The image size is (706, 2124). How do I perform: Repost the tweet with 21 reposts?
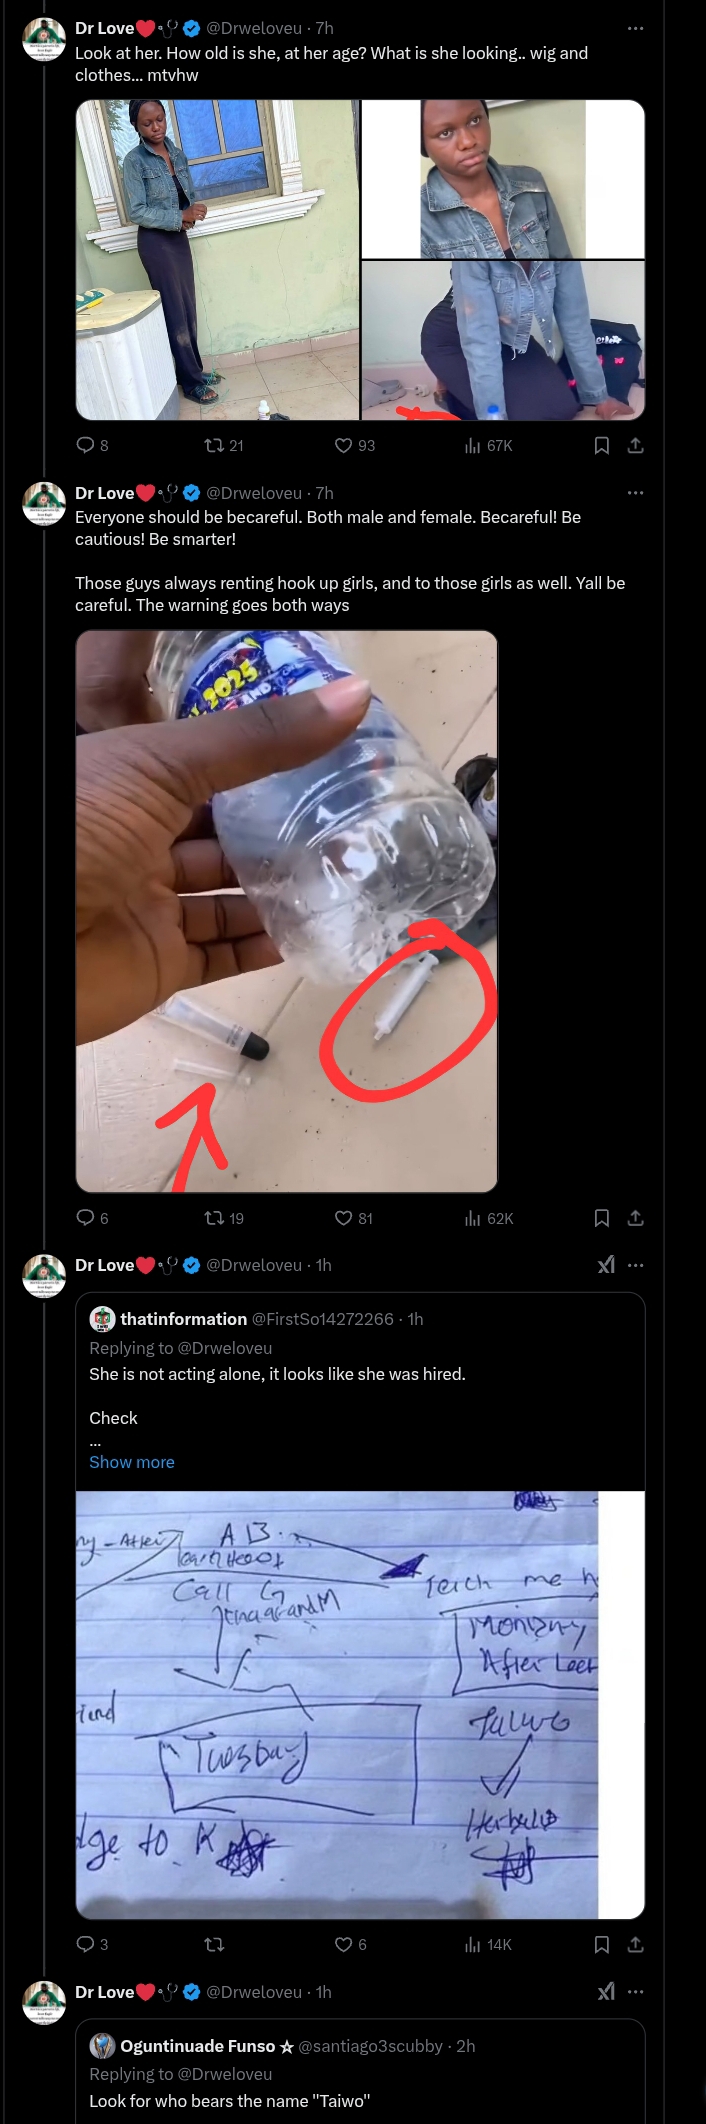pyautogui.click(x=214, y=445)
